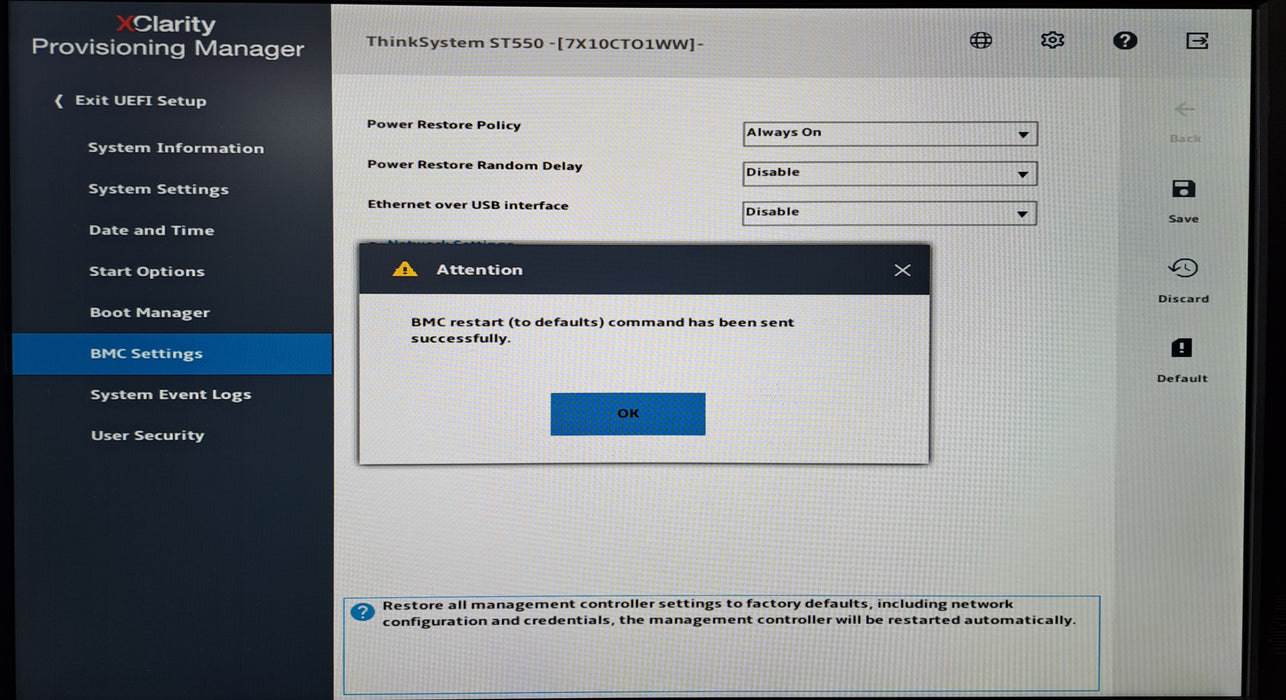This screenshot has height=700, width=1286.
Task: Click the Power Restore Random Delay label
Action: coord(475,165)
